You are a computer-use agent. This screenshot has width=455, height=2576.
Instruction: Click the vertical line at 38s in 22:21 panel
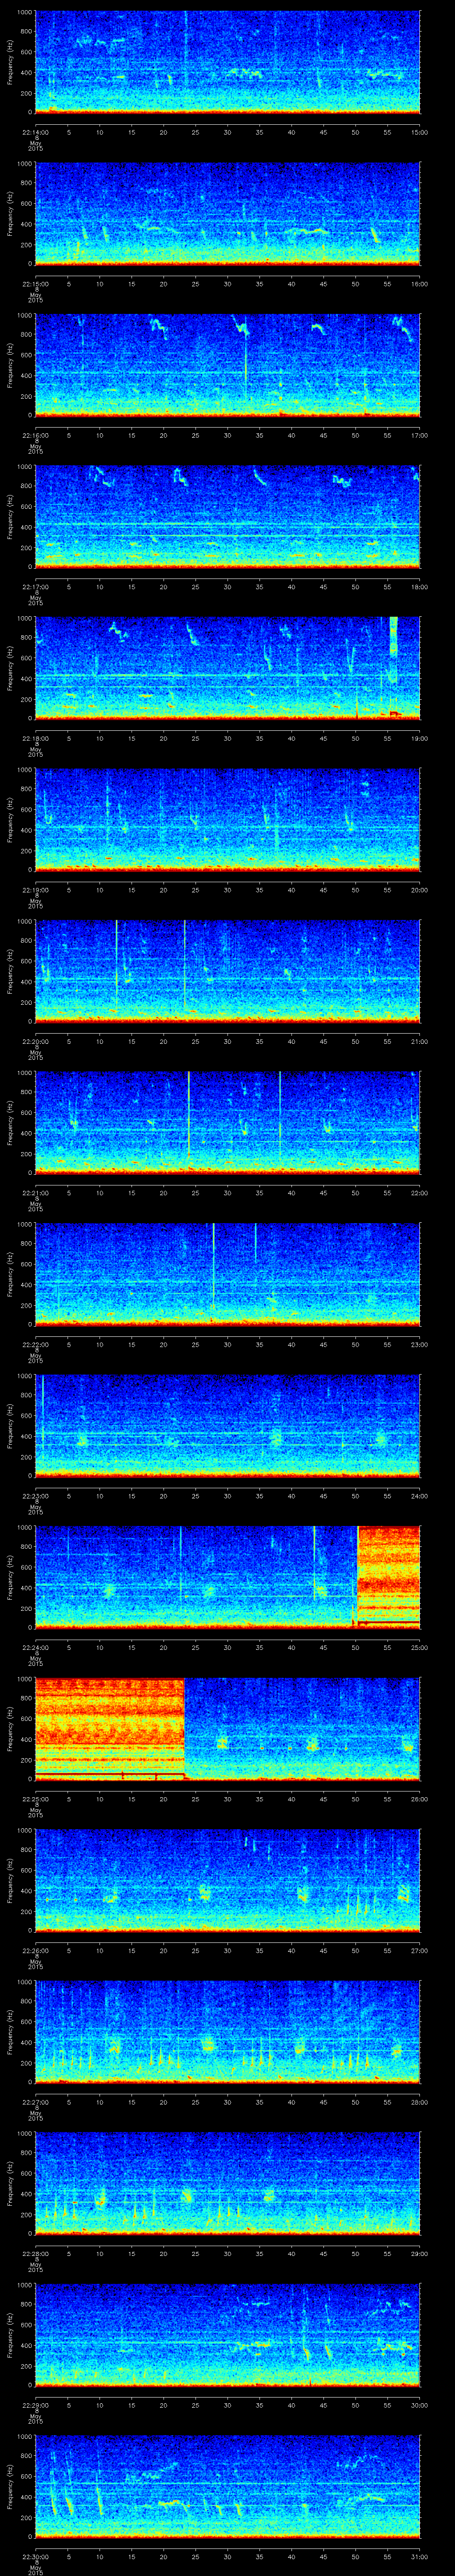280,1110
